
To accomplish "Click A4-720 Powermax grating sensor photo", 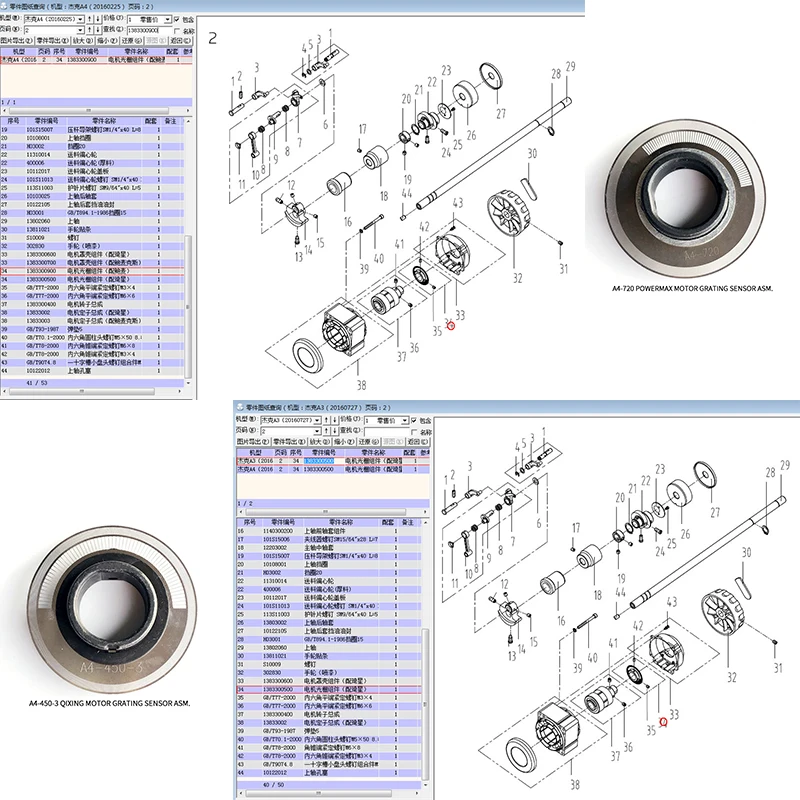I will (686, 200).
